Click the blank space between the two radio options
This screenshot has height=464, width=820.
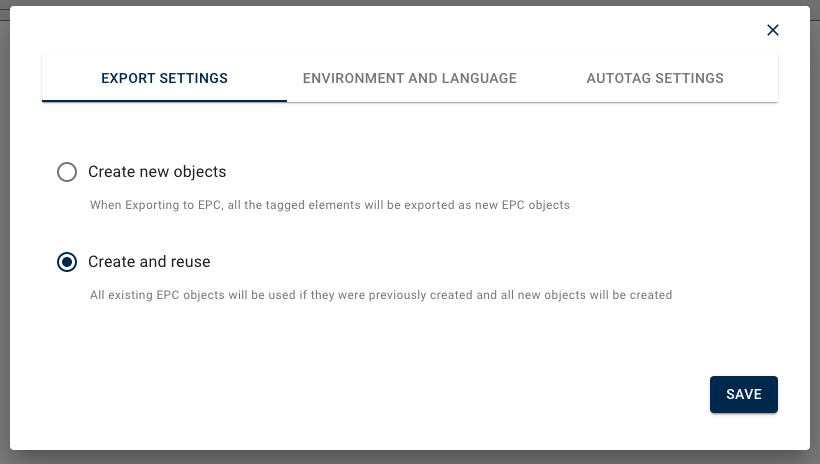click(400, 232)
